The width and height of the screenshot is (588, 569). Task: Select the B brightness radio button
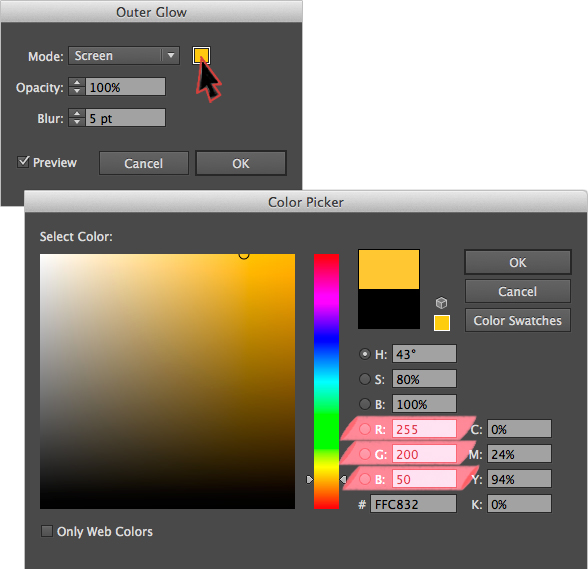tap(364, 404)
